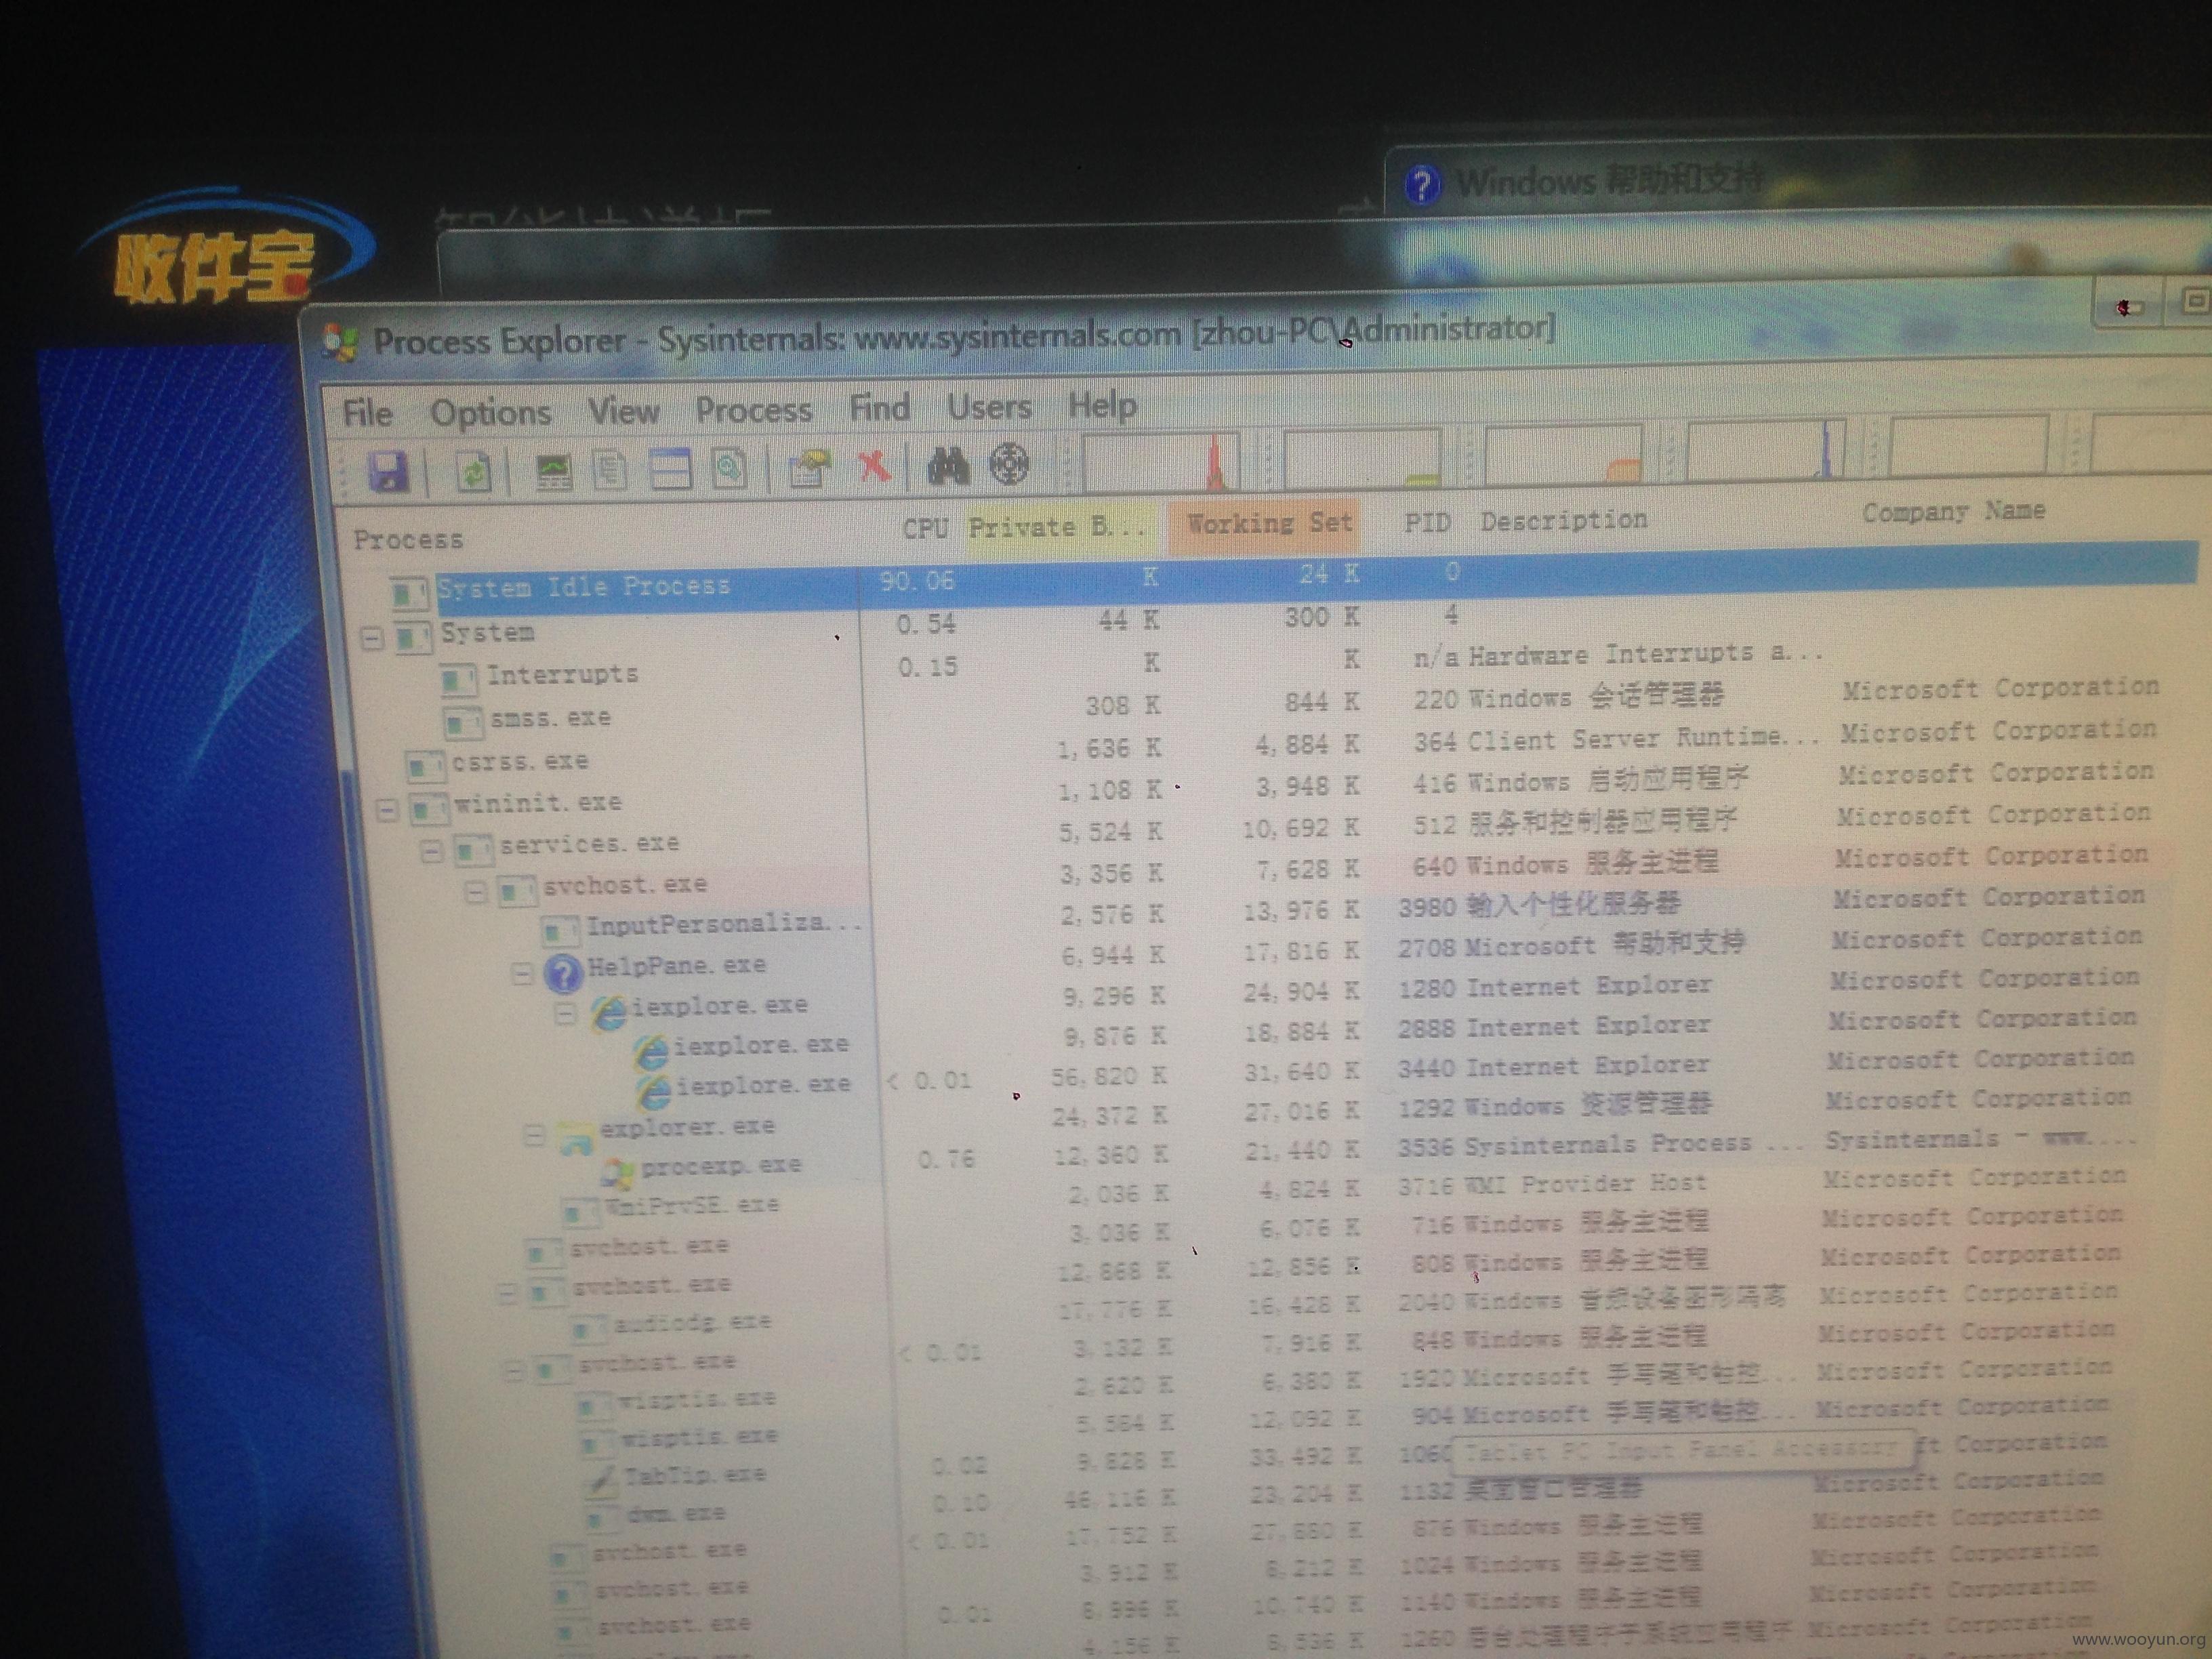
Task: Activate the Windows 帮助和支持 window title
Action: (1609, 181)
